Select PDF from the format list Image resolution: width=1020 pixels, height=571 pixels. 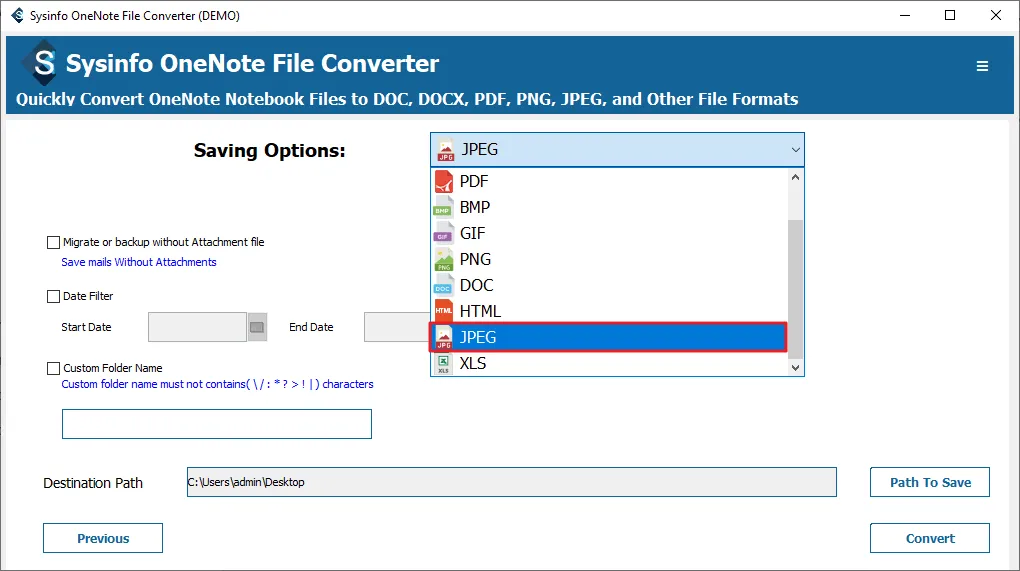click(609, 181)
